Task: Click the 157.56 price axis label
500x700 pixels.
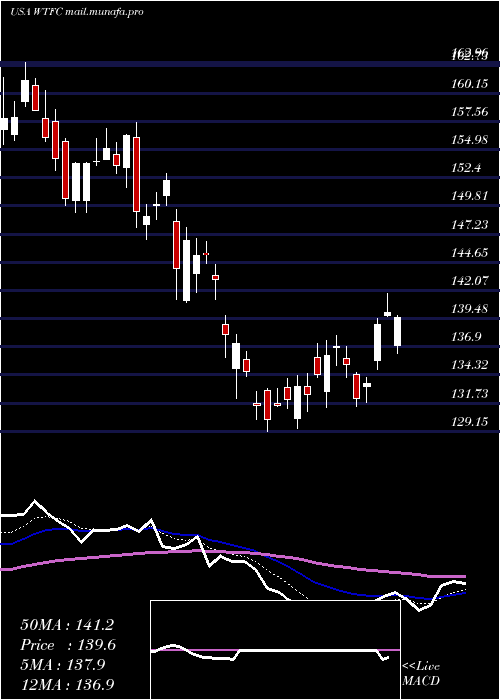Action: pos(468,112)
